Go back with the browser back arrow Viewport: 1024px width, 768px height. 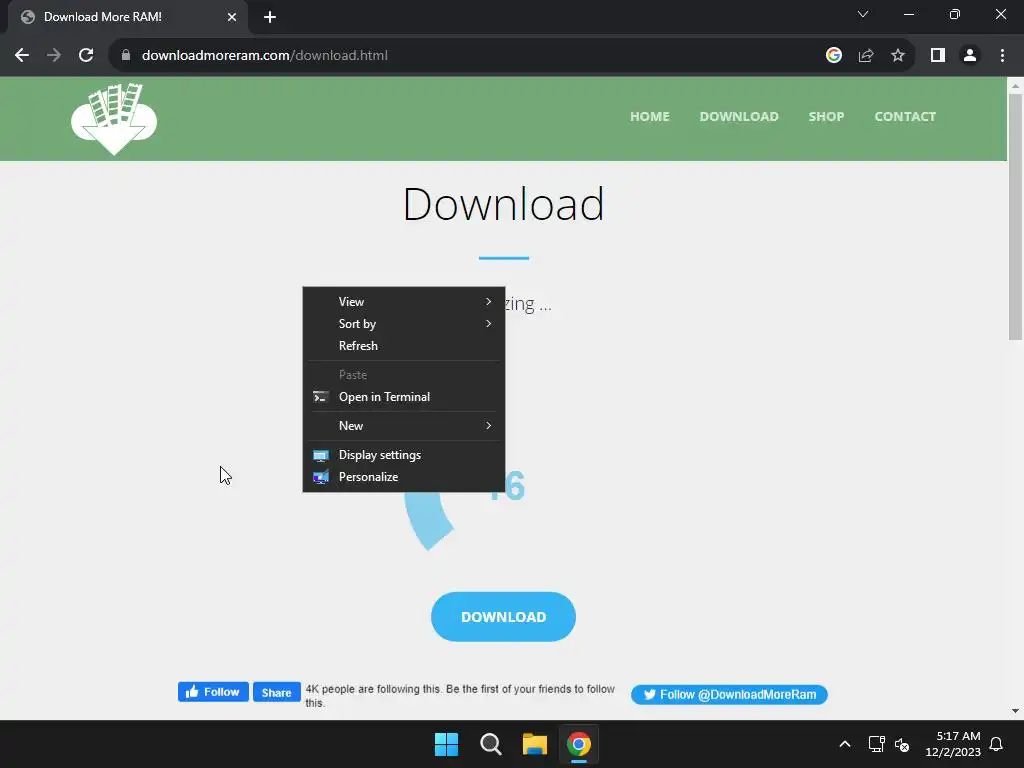22,56
